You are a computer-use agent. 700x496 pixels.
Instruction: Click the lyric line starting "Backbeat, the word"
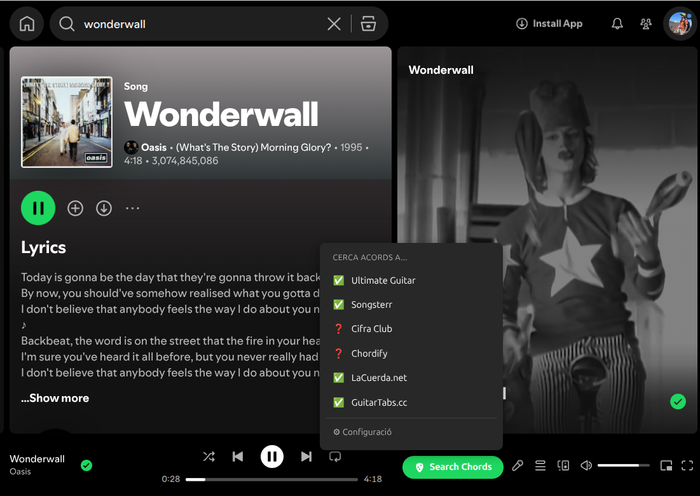tap(171, 341)
